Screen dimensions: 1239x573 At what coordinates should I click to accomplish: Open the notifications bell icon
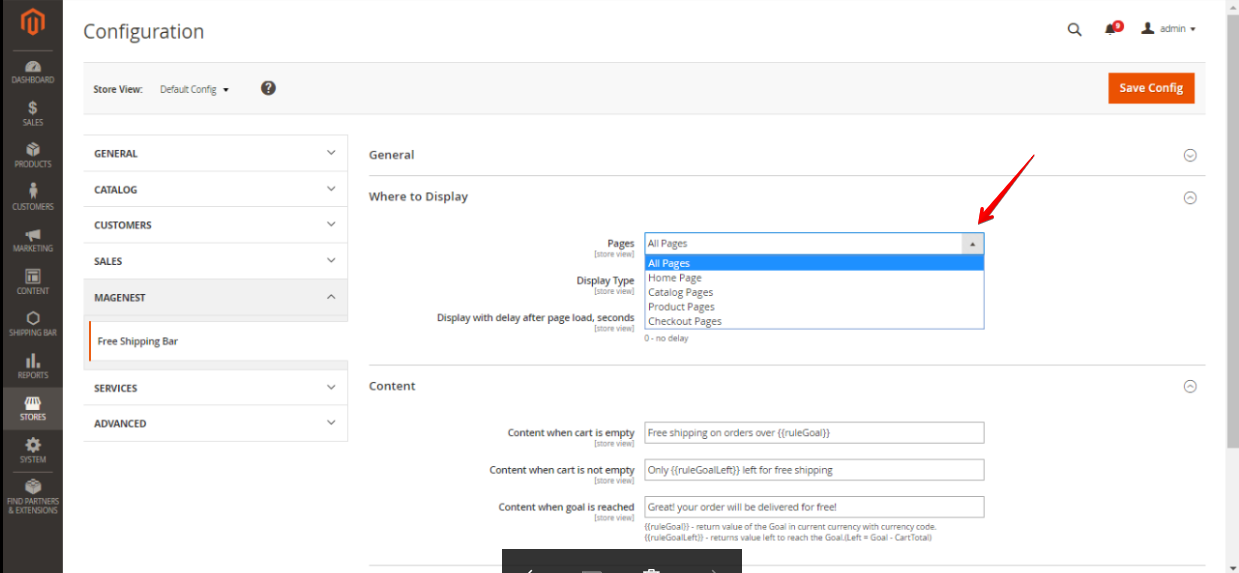click(x=1110, y=30)
